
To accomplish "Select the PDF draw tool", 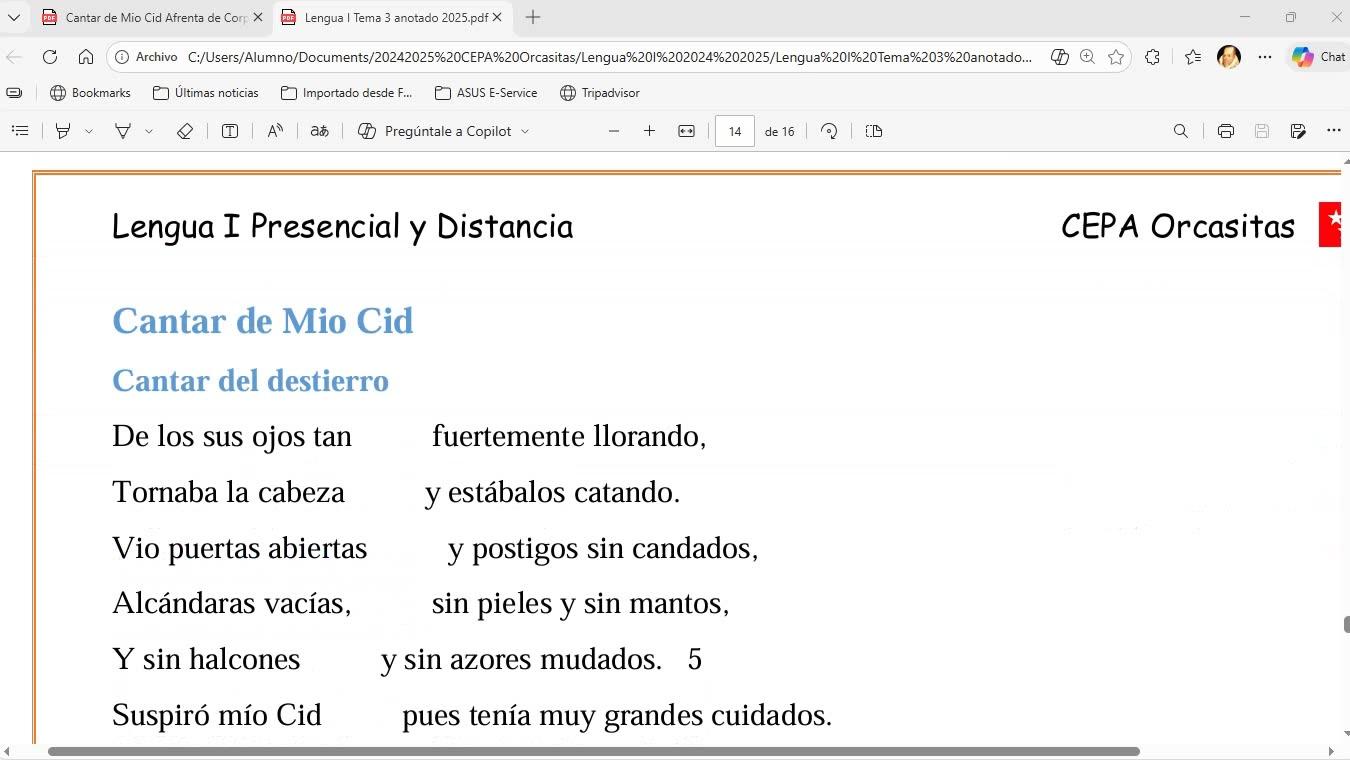I will [x=123, y=131].
